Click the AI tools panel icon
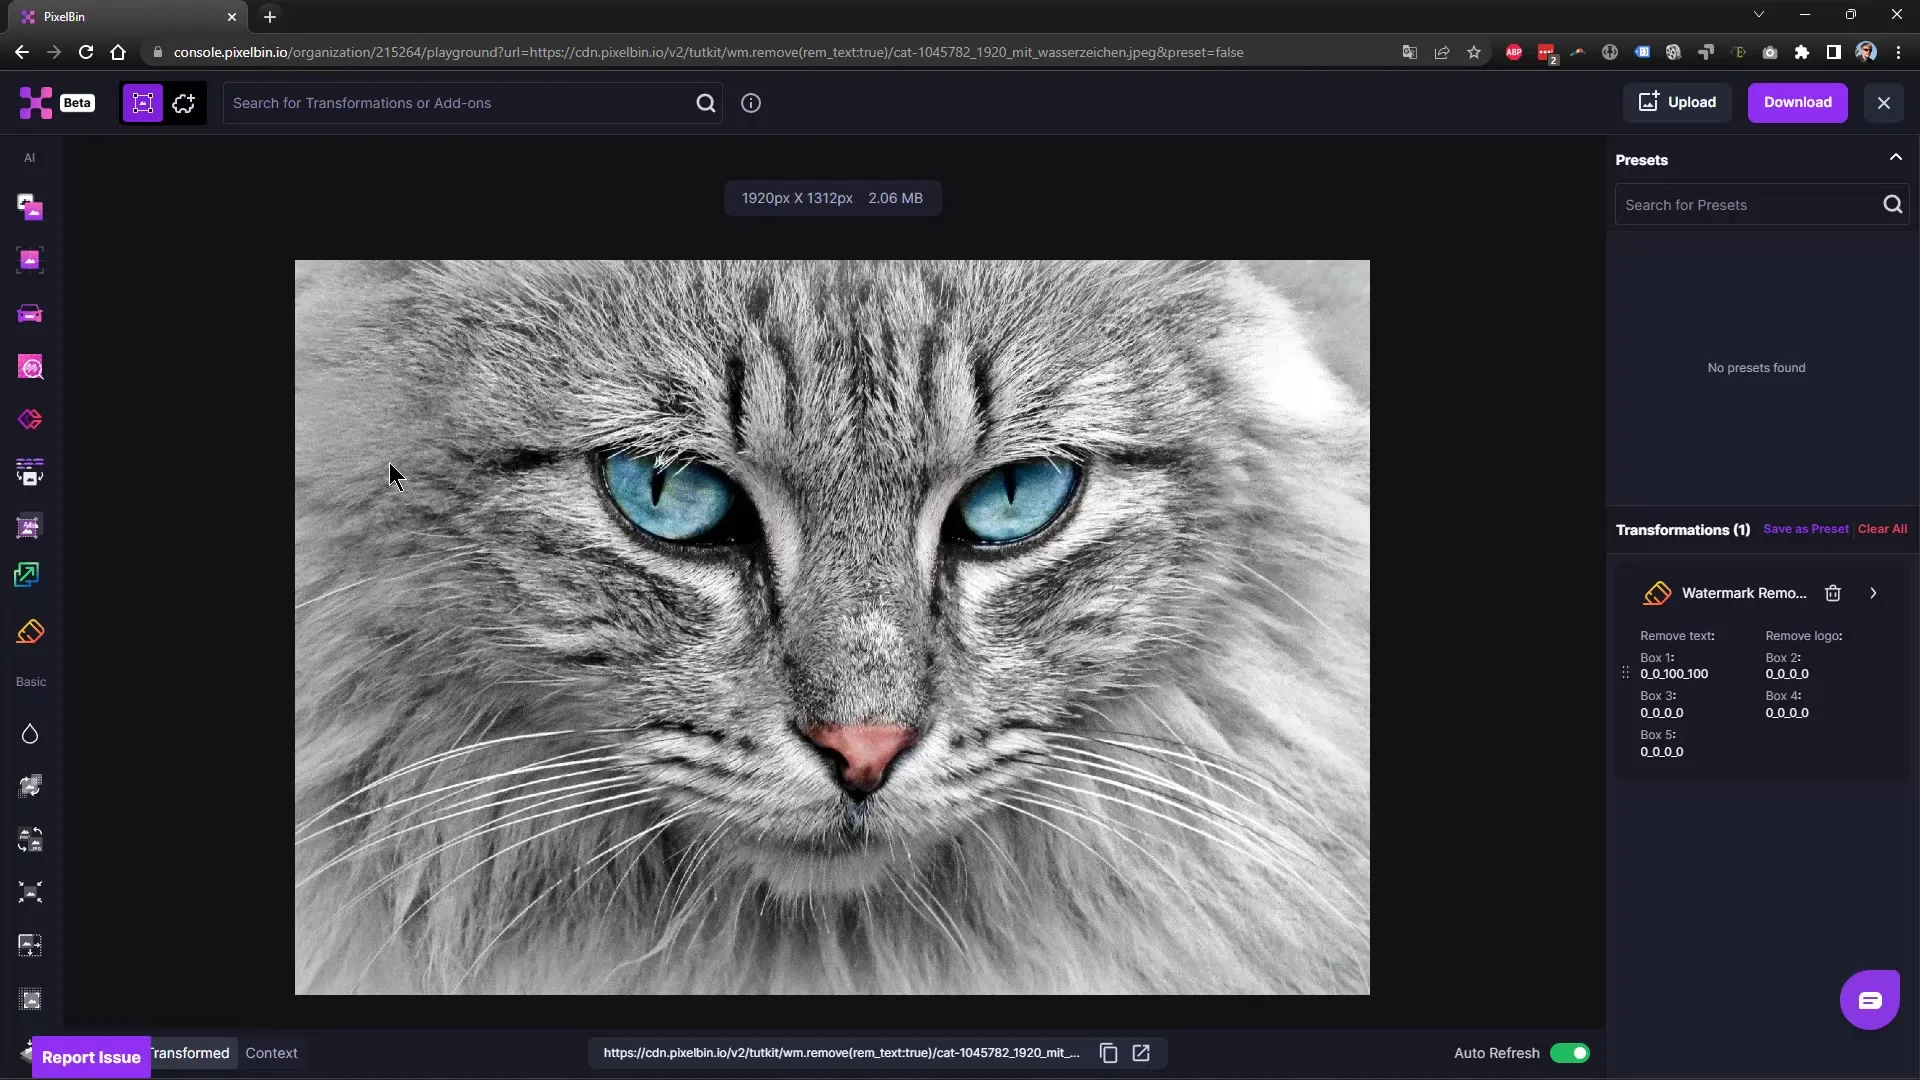Screen dimensions: 1920x1080 [29, 157]
